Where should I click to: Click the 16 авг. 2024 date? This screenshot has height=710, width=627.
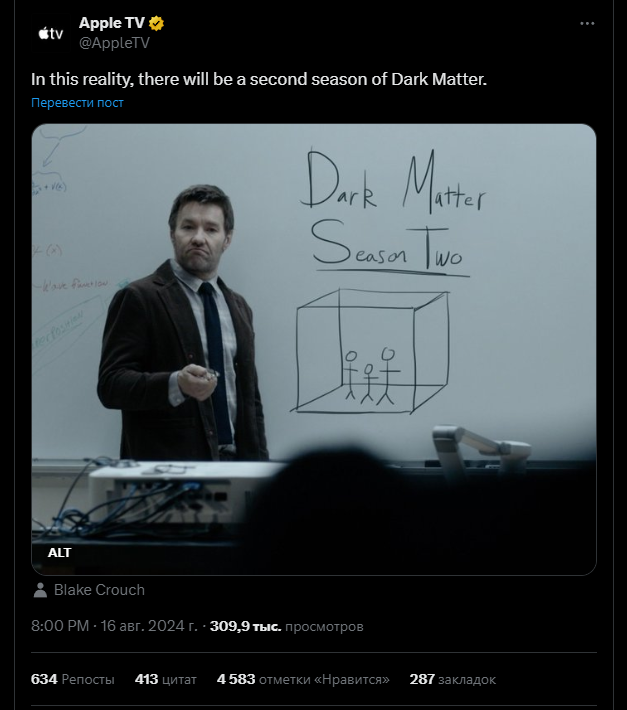(x=149, y=626)
